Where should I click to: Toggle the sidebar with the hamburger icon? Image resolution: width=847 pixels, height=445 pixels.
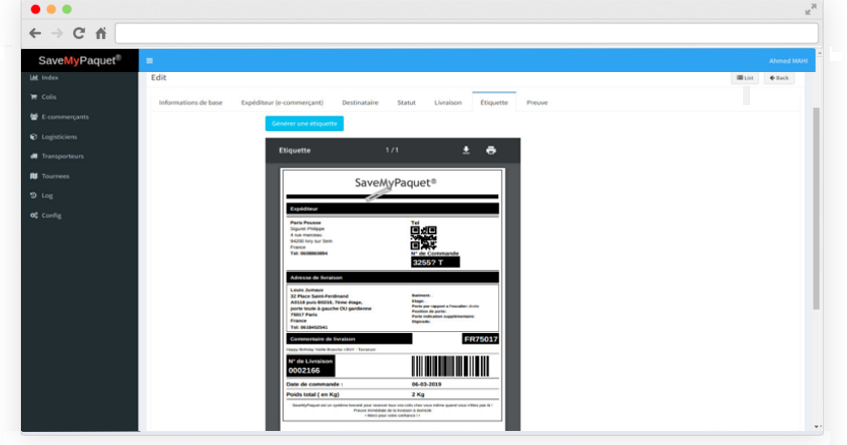tap(150, 60)
